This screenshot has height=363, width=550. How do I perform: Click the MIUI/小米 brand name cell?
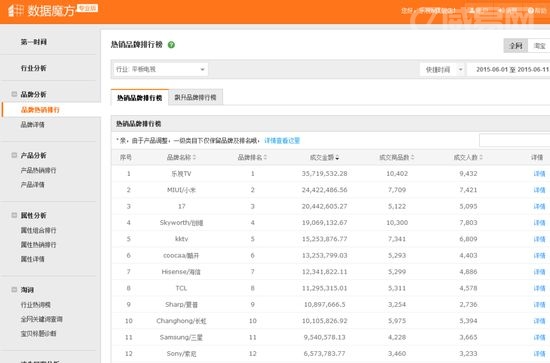tap(181, 190)
